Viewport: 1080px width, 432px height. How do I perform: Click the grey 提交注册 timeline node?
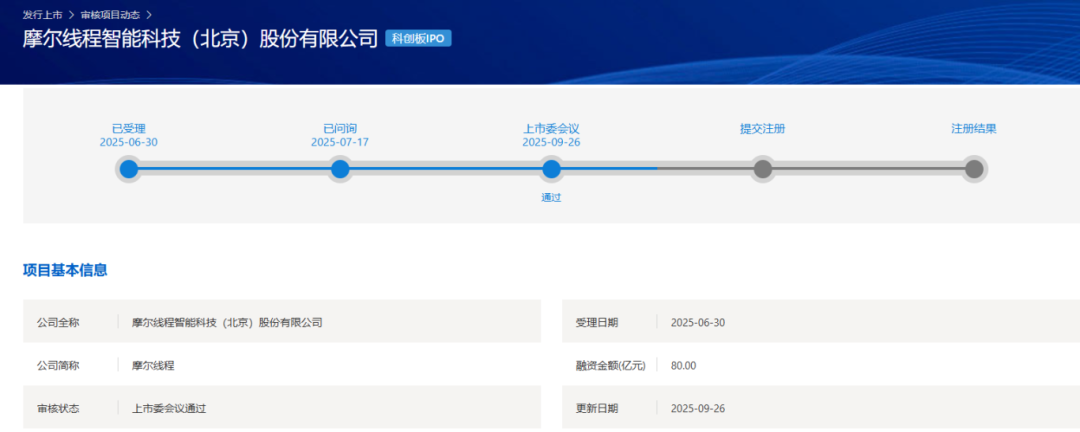click(762, 169)
